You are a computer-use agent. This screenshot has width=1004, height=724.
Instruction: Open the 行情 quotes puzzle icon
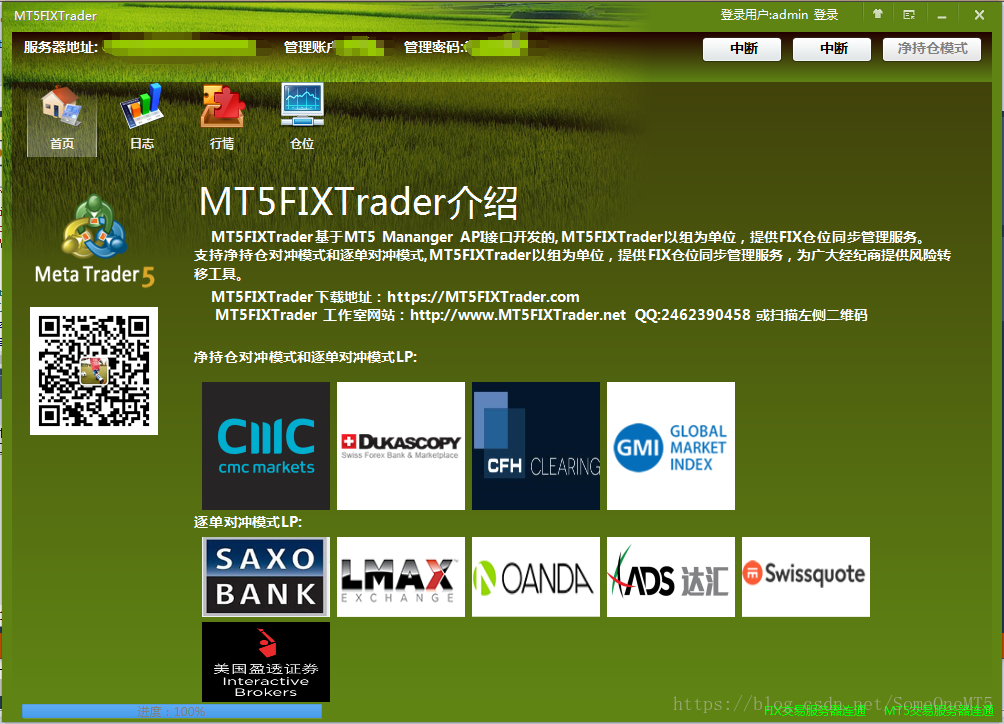pos(222,120)
